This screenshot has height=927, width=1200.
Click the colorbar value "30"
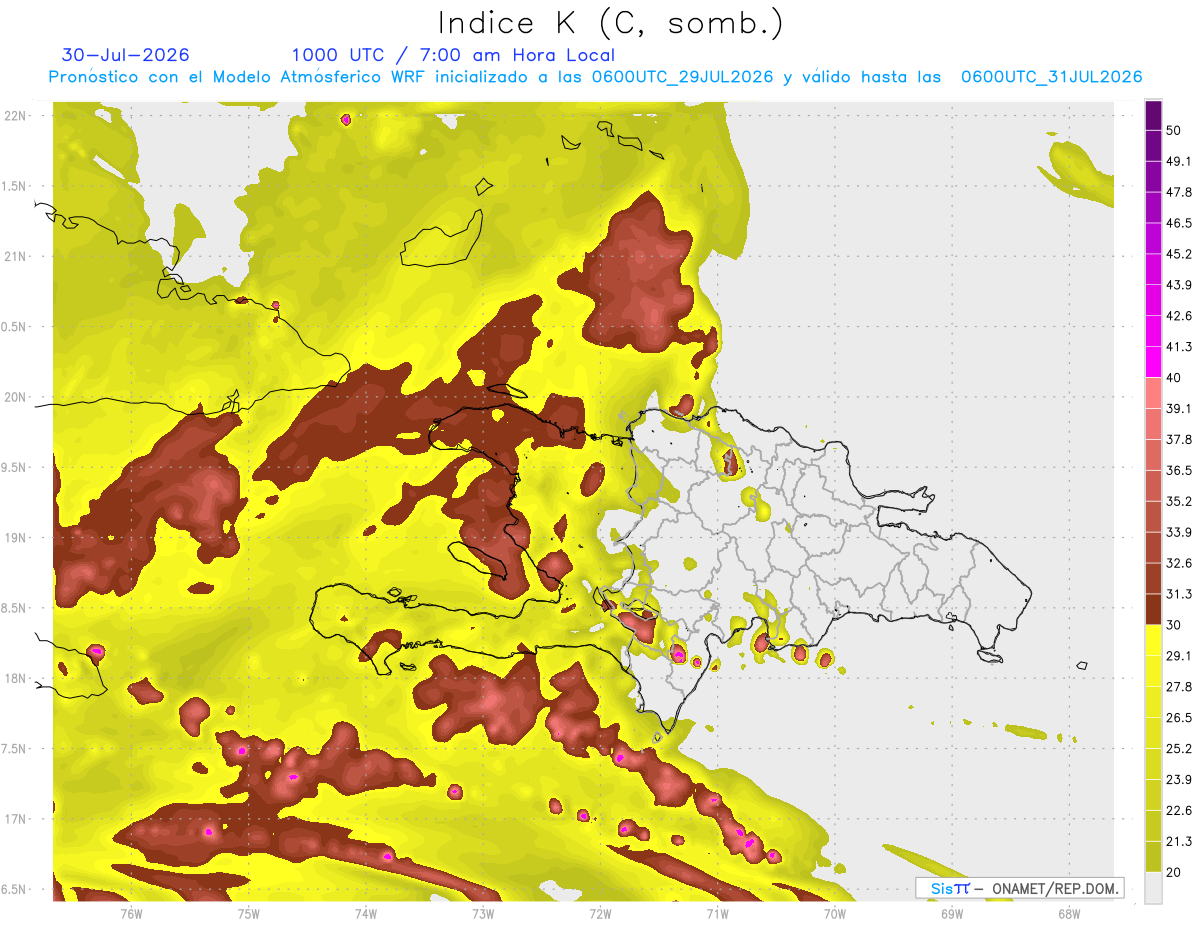click(x=1174, y=625)
